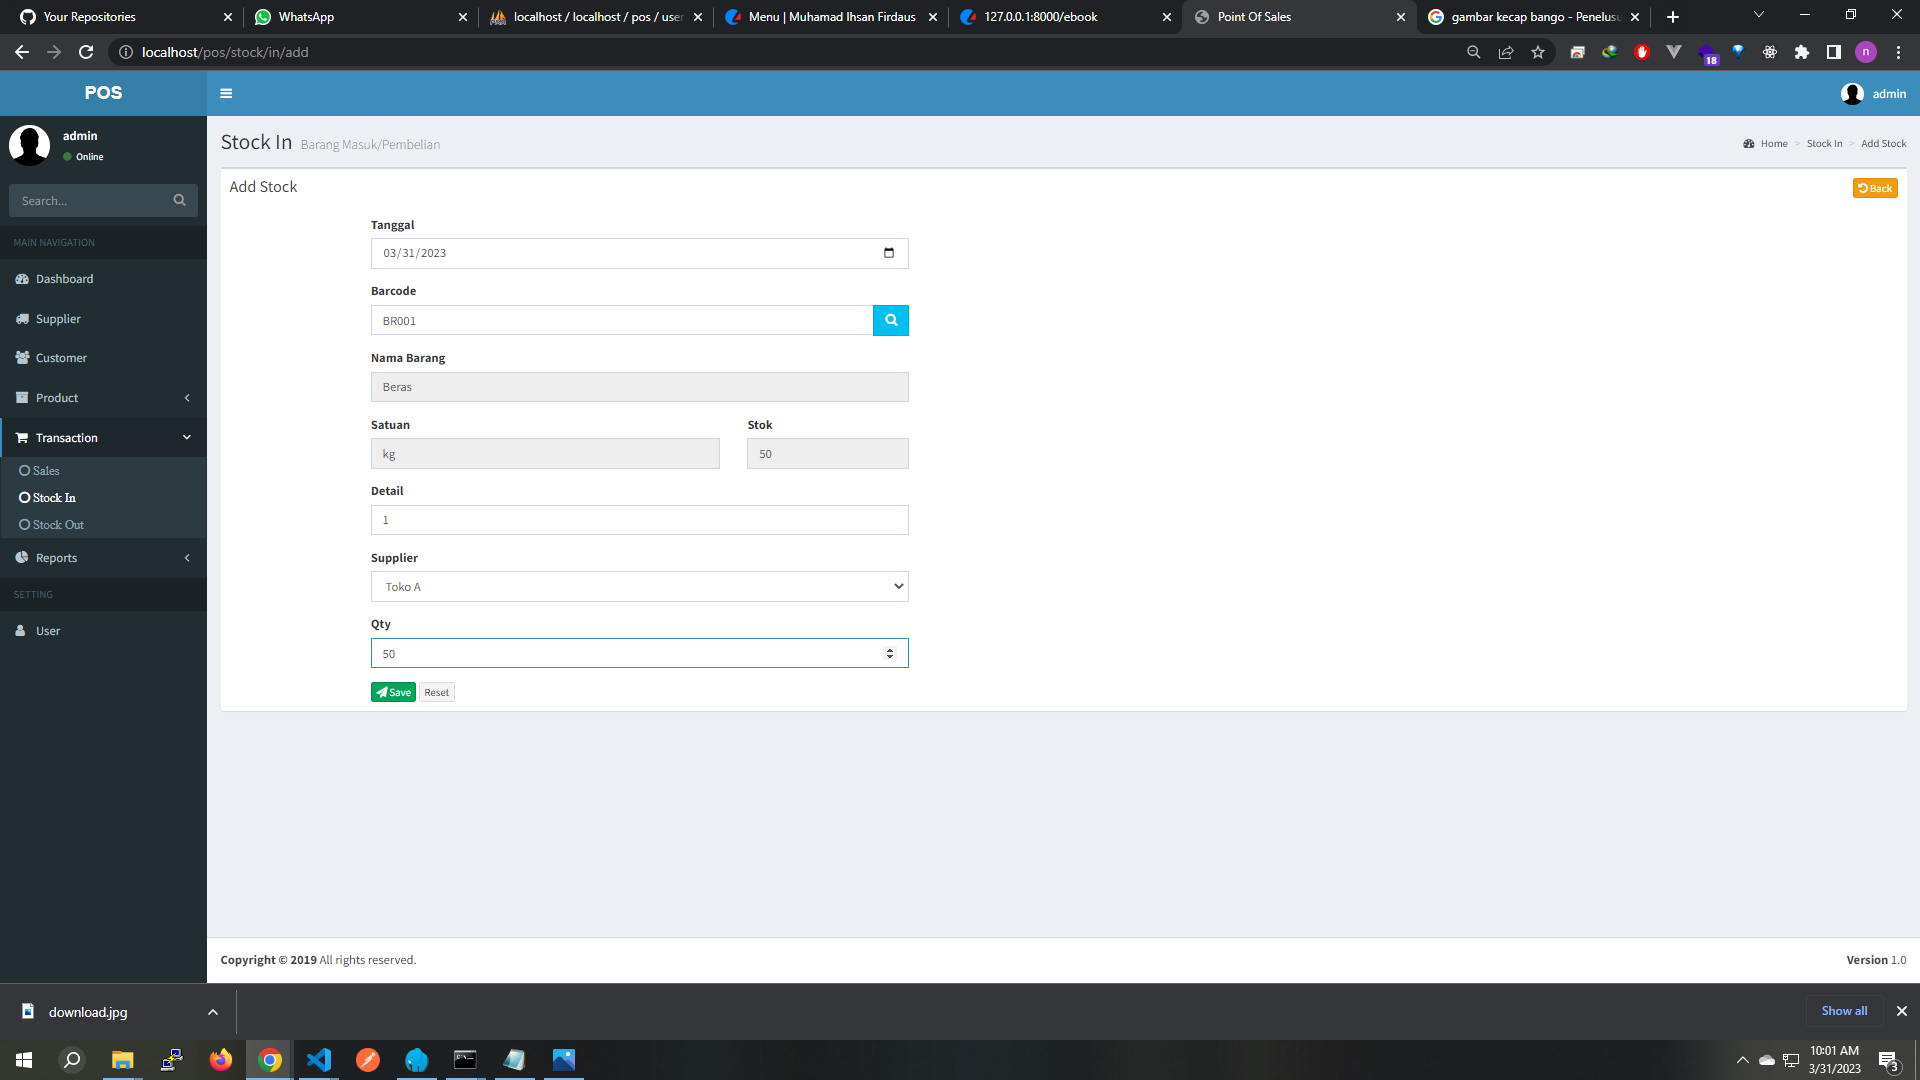Screen dimensions: 1920x1080
Task: Click the User person icon in sidebar
Action: tap(20, 631)
